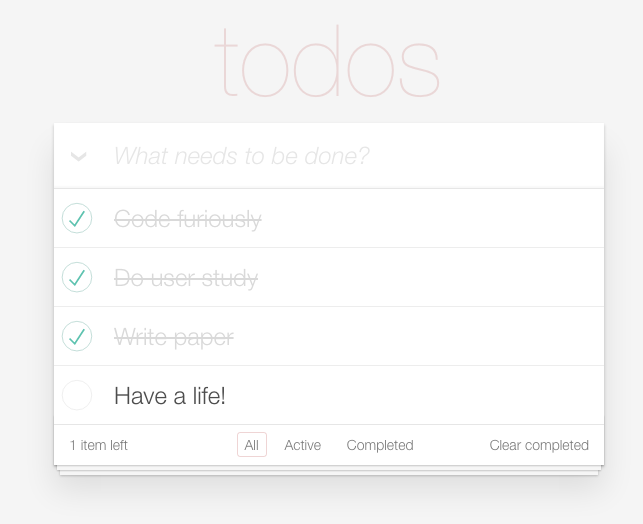Click the Code furiously strikethrough label

coord(188,219)
